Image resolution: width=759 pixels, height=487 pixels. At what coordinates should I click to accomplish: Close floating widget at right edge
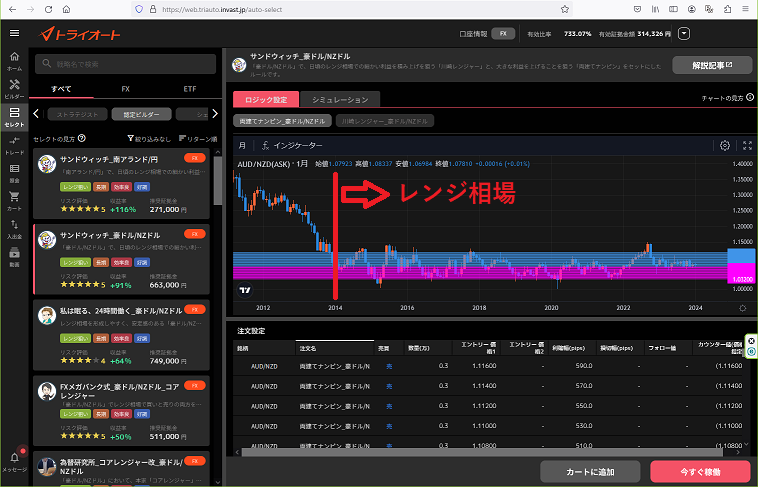coord(751,341)
